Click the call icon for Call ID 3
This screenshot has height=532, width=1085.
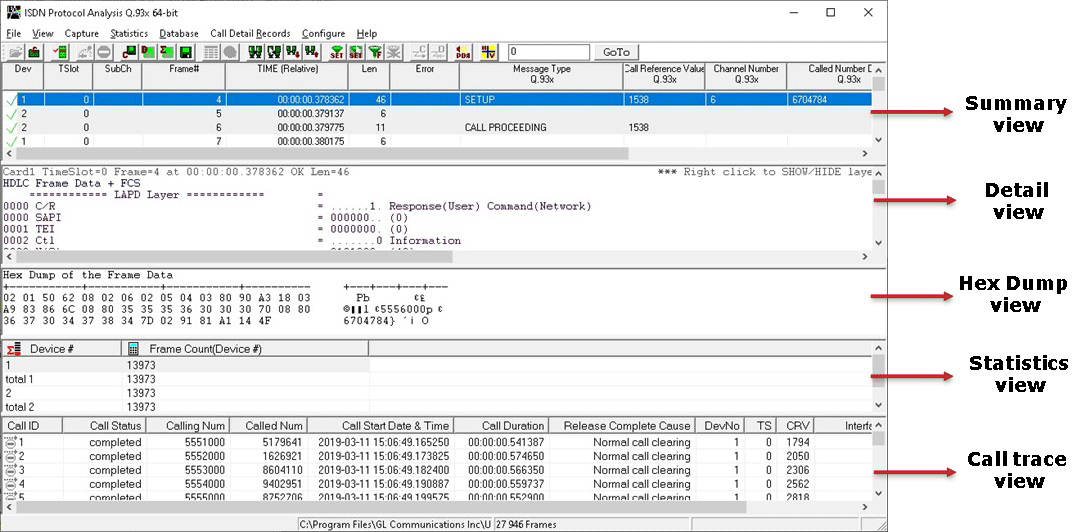tap(11, 470)
